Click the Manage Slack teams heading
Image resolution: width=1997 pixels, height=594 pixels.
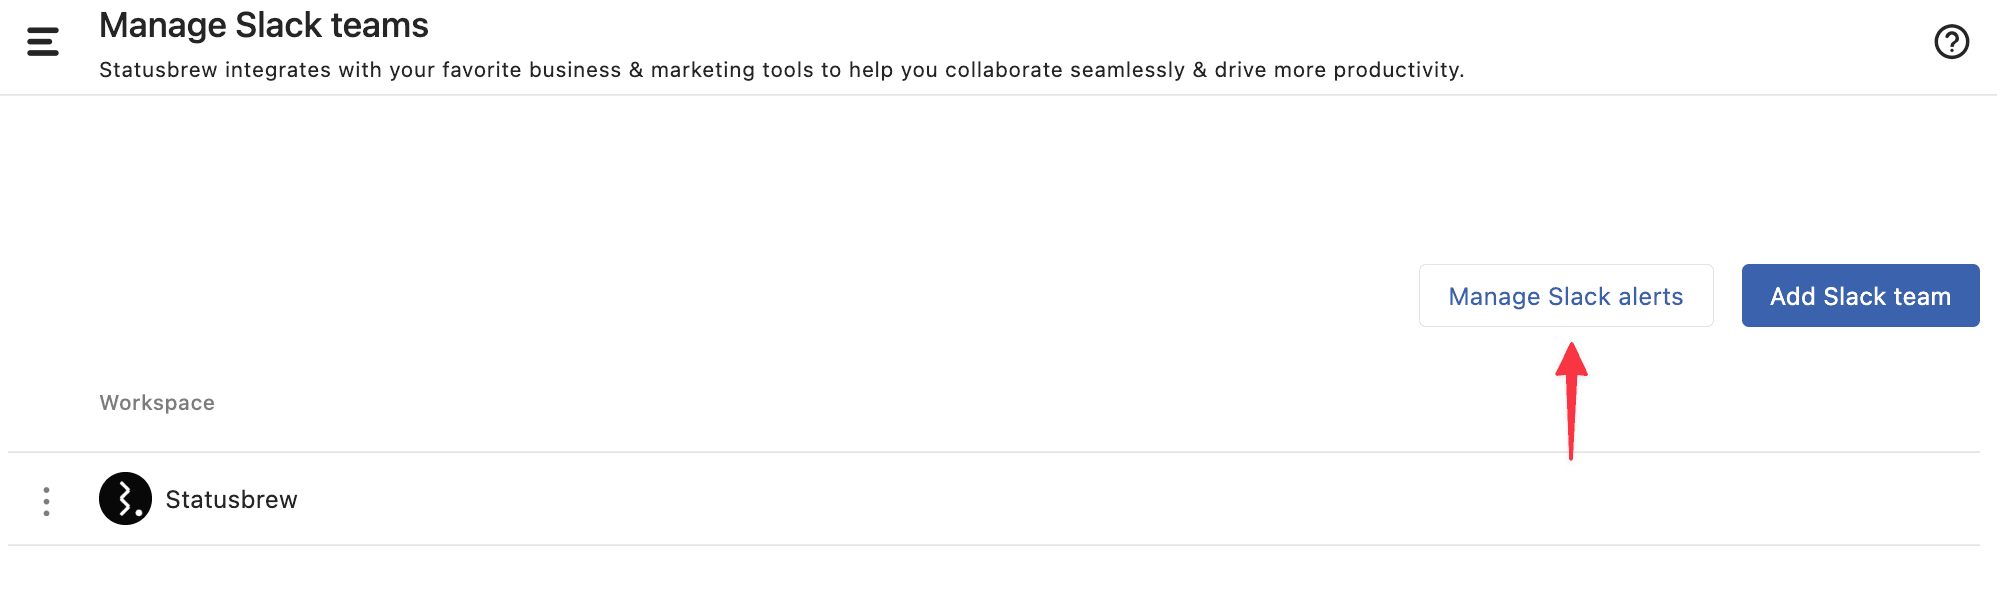tap(263, 25)
